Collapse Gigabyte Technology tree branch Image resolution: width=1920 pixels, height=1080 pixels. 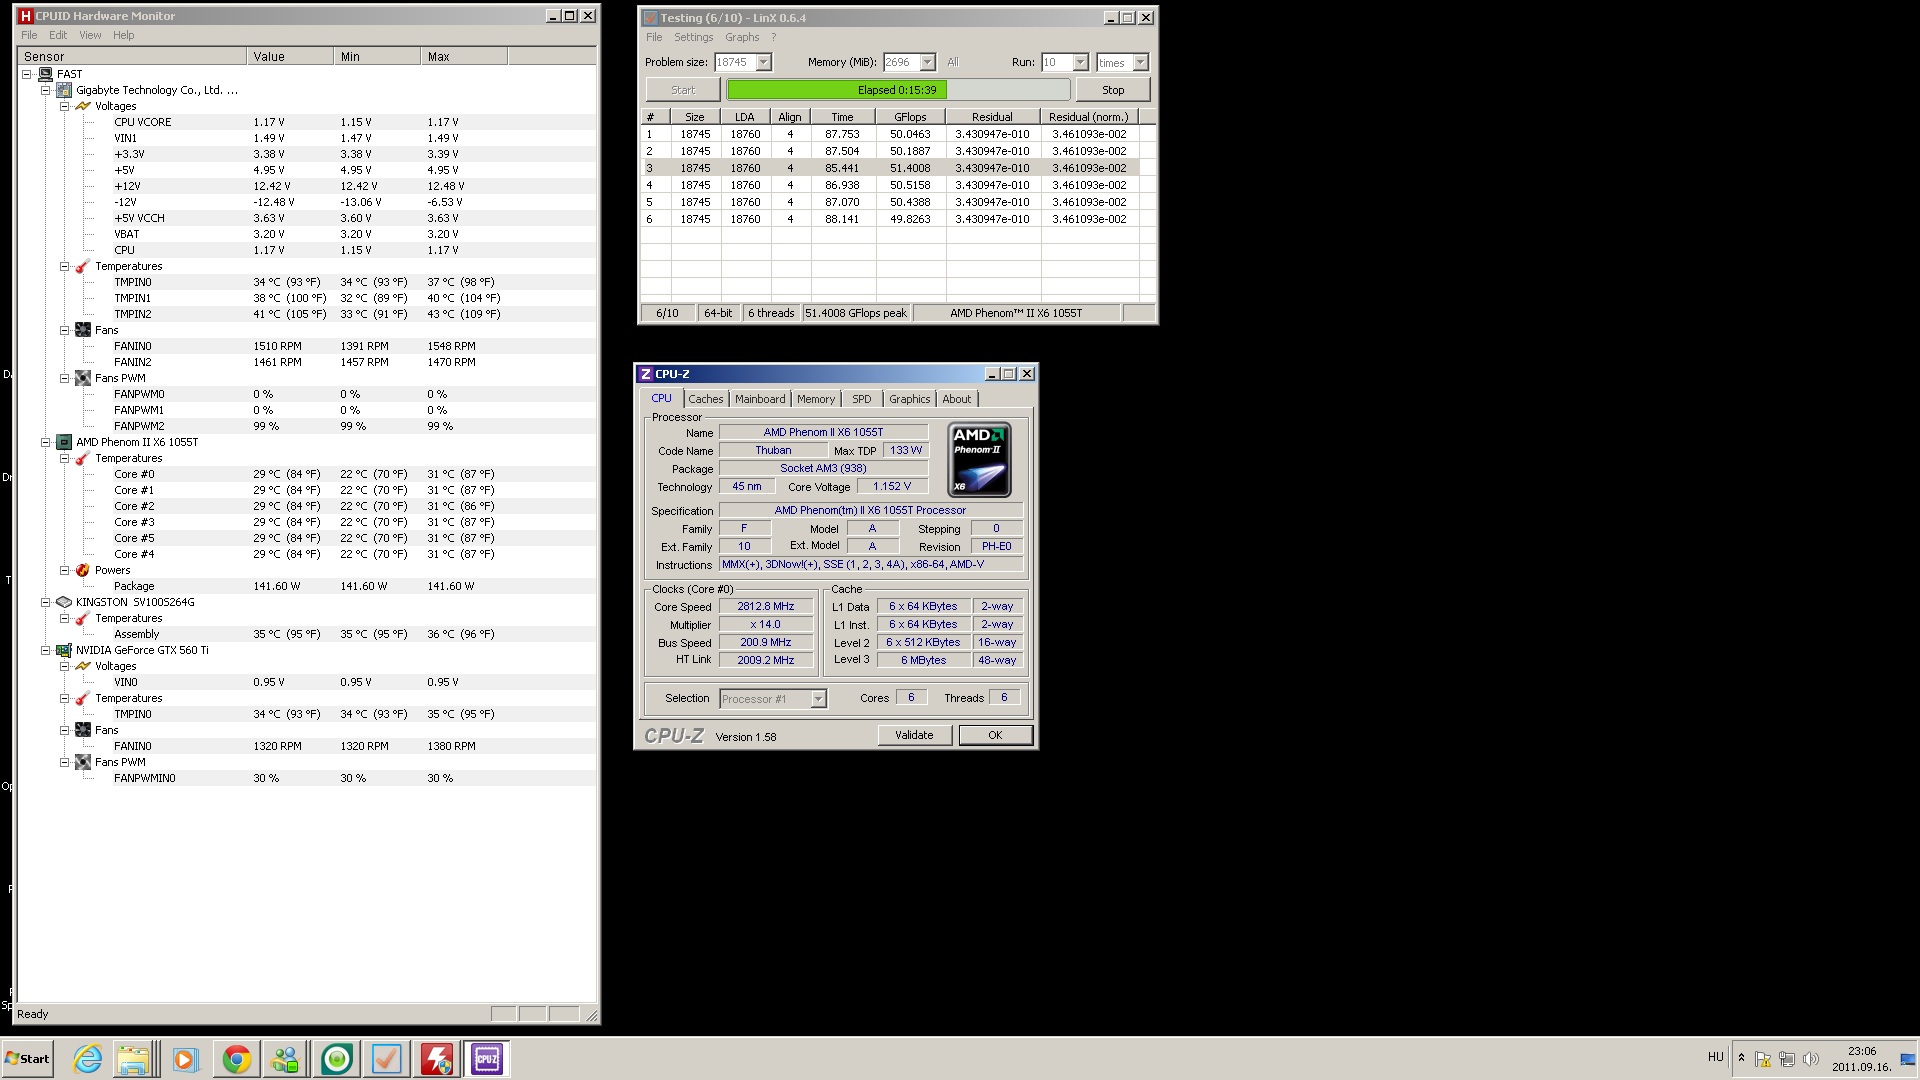point(46,90)
